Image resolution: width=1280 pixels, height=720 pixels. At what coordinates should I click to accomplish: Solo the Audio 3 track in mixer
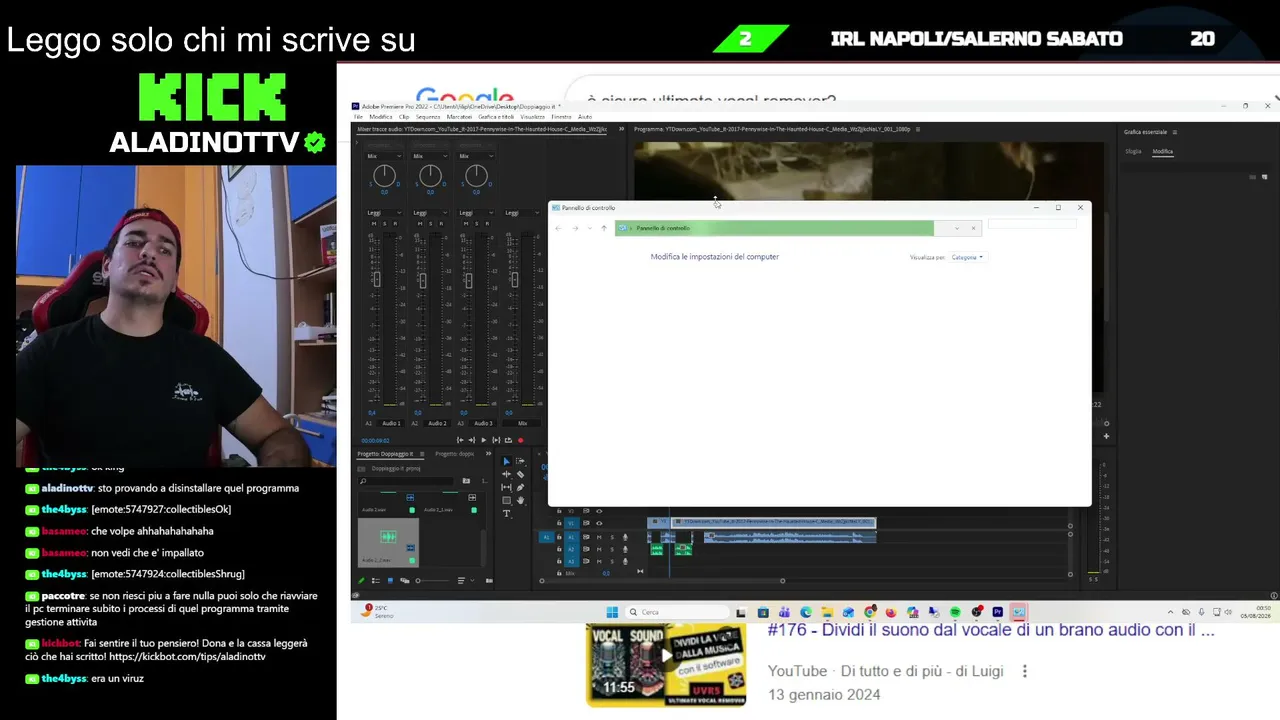(476, 223)
